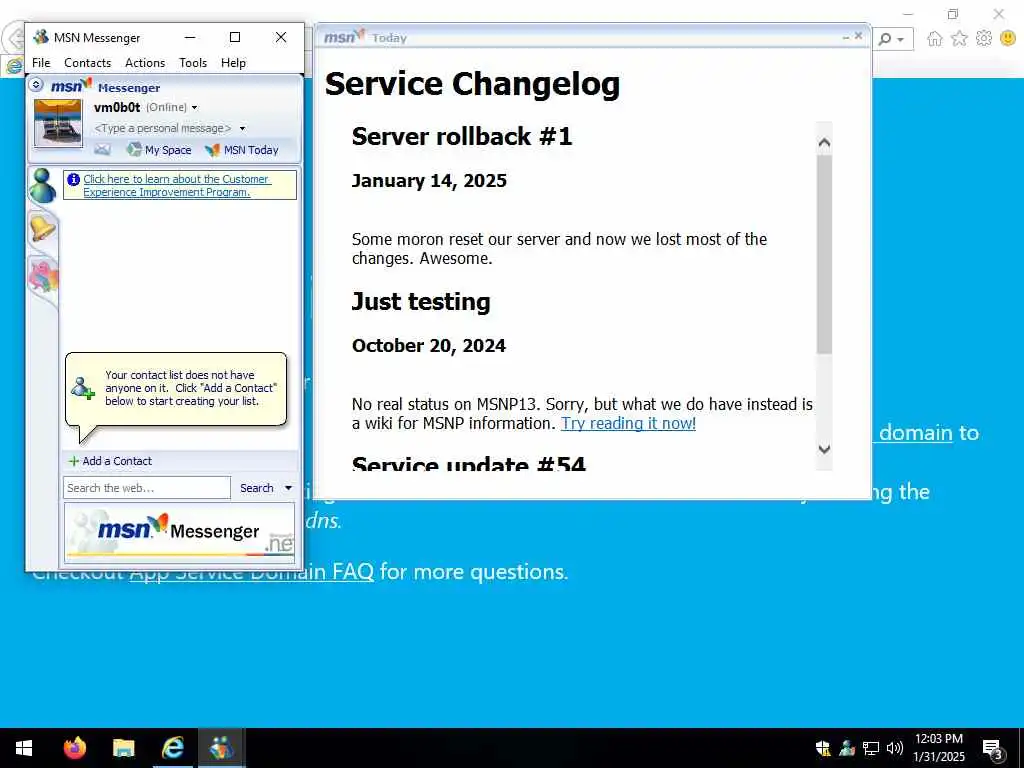The height and width of the screenshot is (768, 1024).
Task: Minimize the MSN Today window
Action: click(846, 37)
